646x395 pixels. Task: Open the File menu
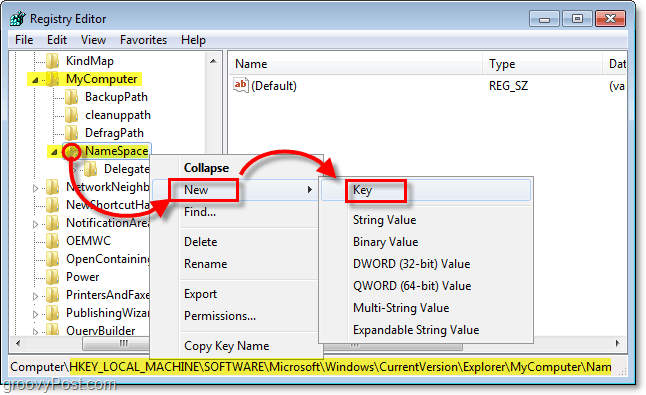24,40
